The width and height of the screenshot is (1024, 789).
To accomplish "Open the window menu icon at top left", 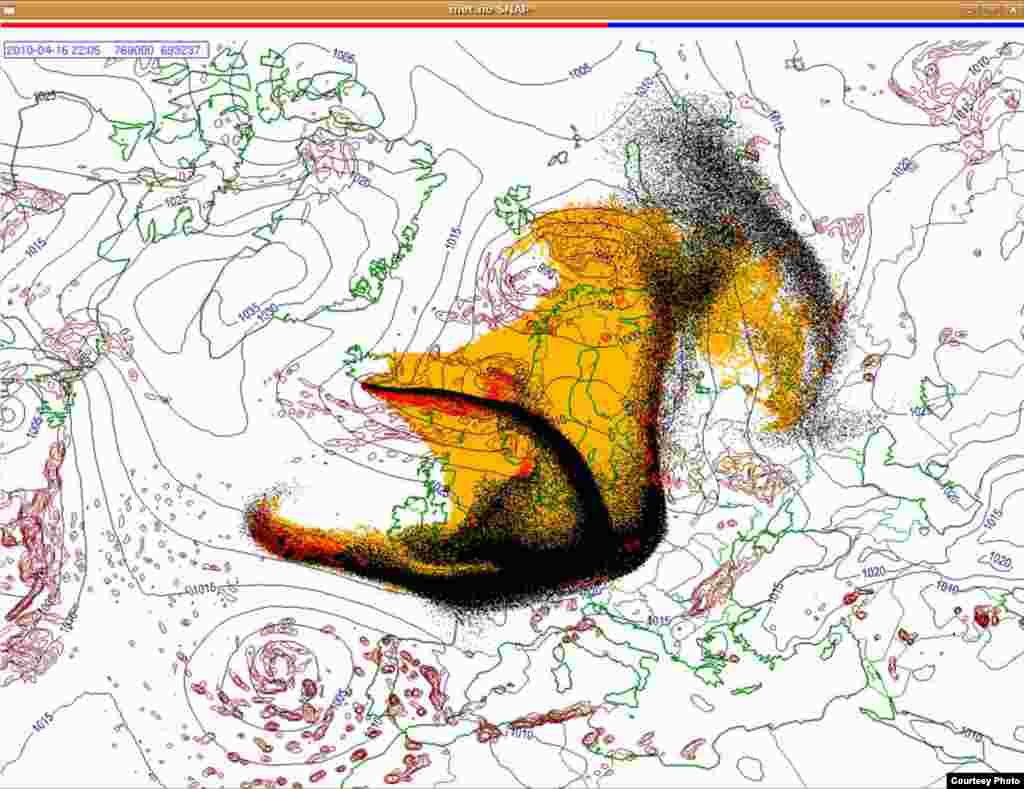I will point(6,10).
